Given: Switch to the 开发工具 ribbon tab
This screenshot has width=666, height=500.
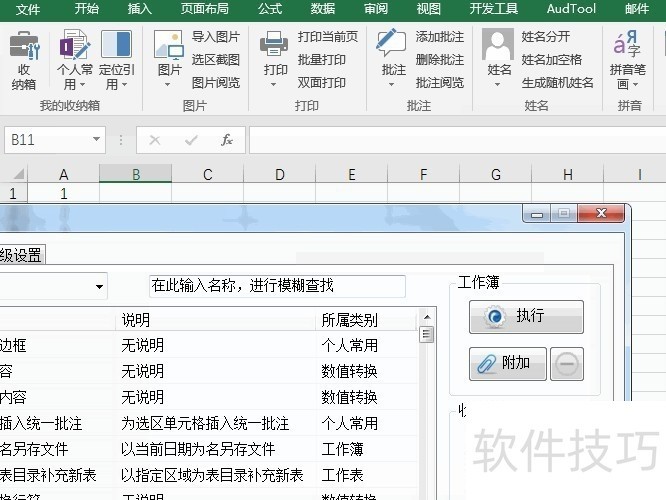Looking at the screenshot, I should [494, 9].
